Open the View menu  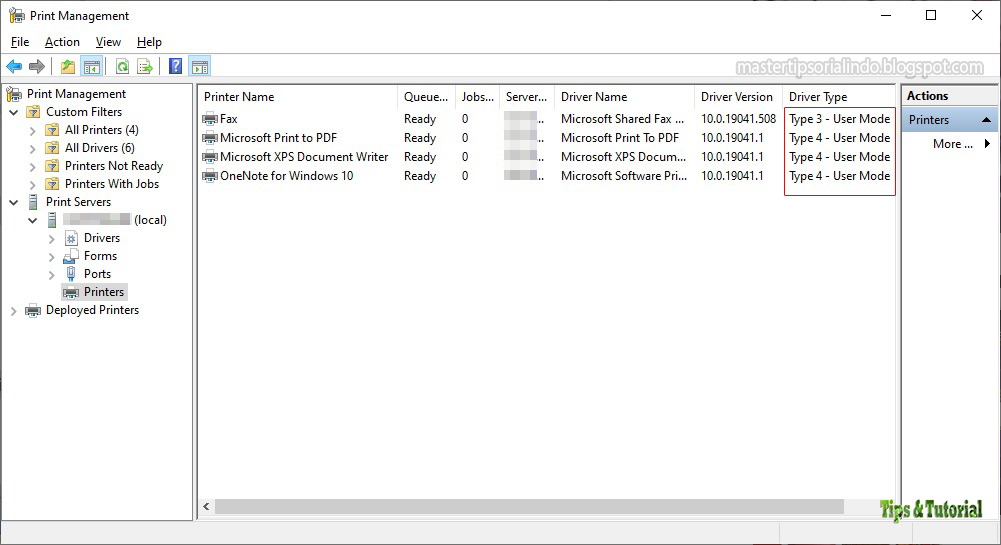[x=108, y=42]
